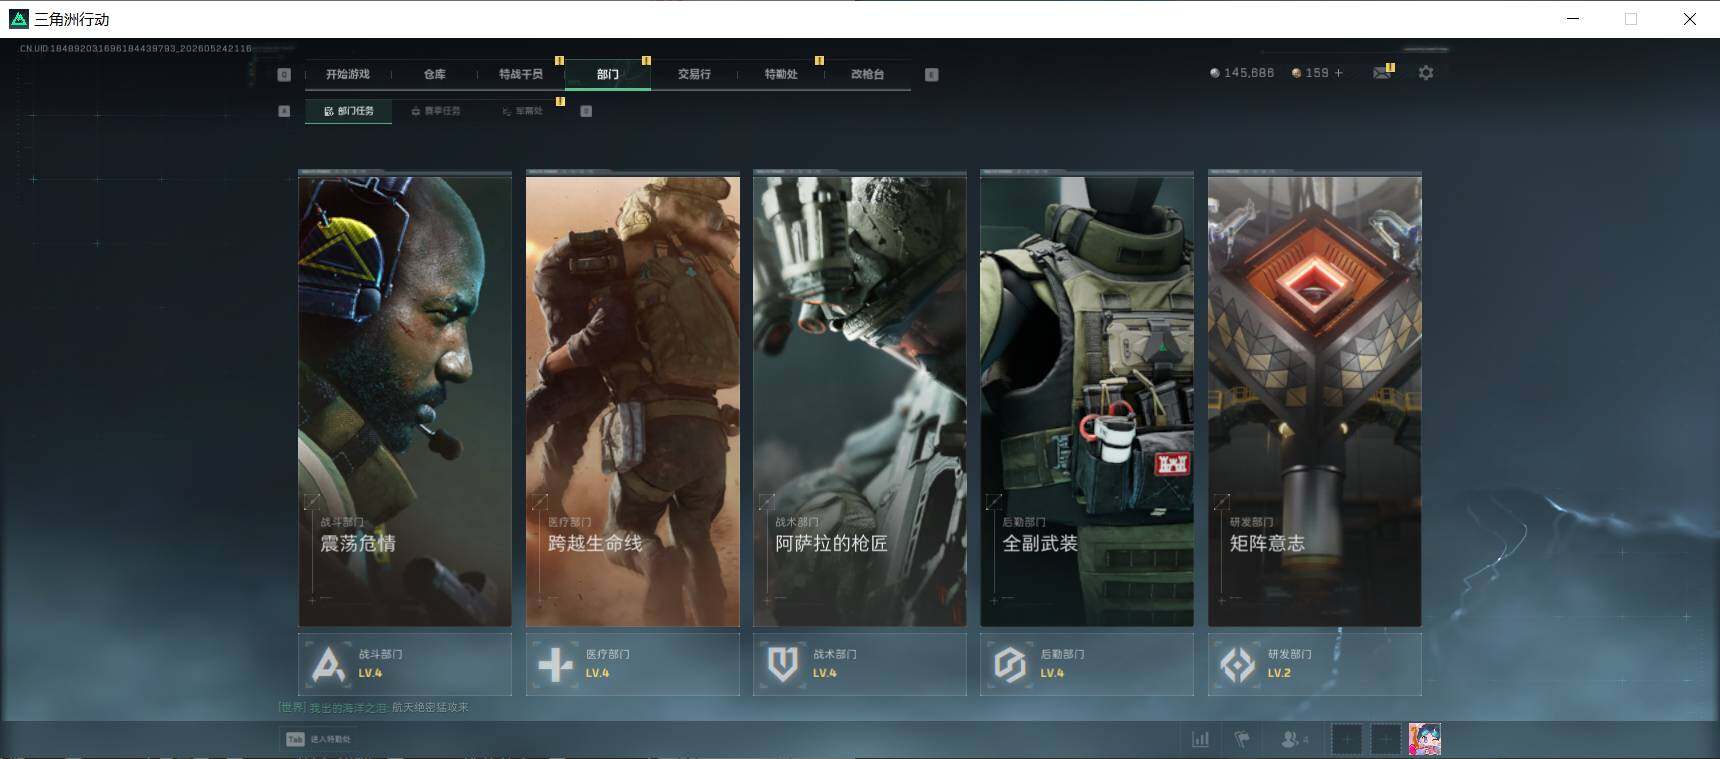Open the friends list icon
Viewport: 1720px width, 759px height.
coord(1294,739)
